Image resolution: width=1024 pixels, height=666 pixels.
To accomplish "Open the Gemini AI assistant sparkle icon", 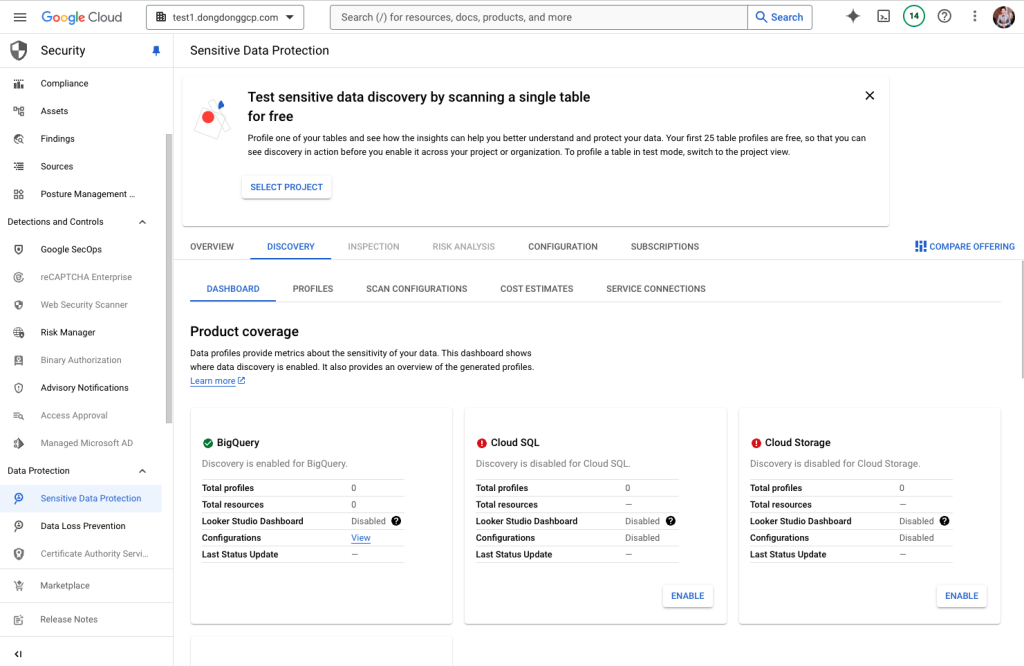I will (x=853, y=16).
